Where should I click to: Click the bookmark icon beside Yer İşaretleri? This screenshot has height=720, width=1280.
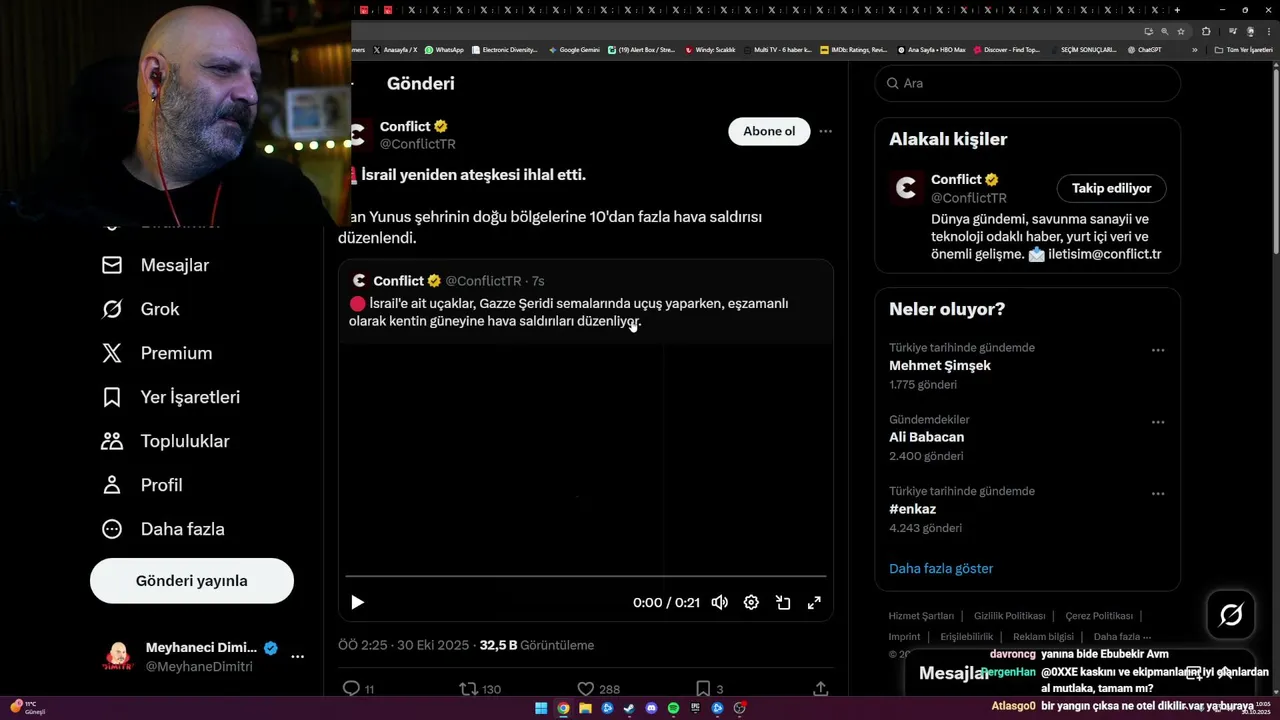pyautogui.click(x=112, y=397)
